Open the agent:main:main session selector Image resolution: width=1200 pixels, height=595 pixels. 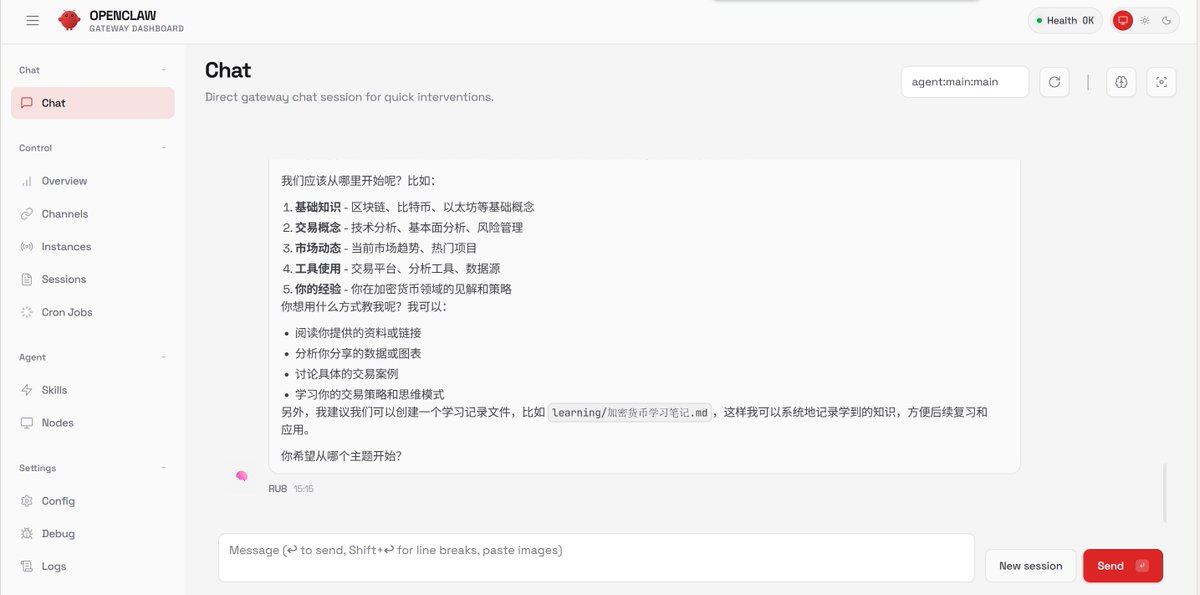tap(965, 82)
